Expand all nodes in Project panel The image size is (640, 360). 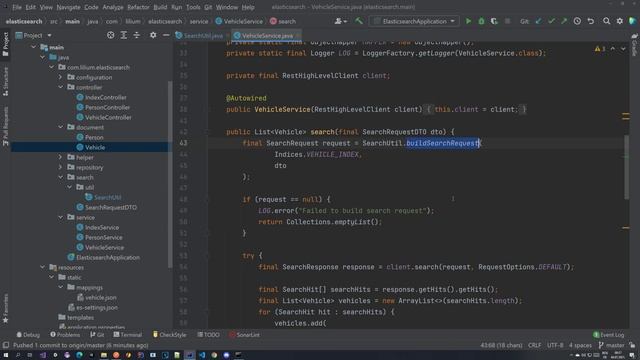124,36
